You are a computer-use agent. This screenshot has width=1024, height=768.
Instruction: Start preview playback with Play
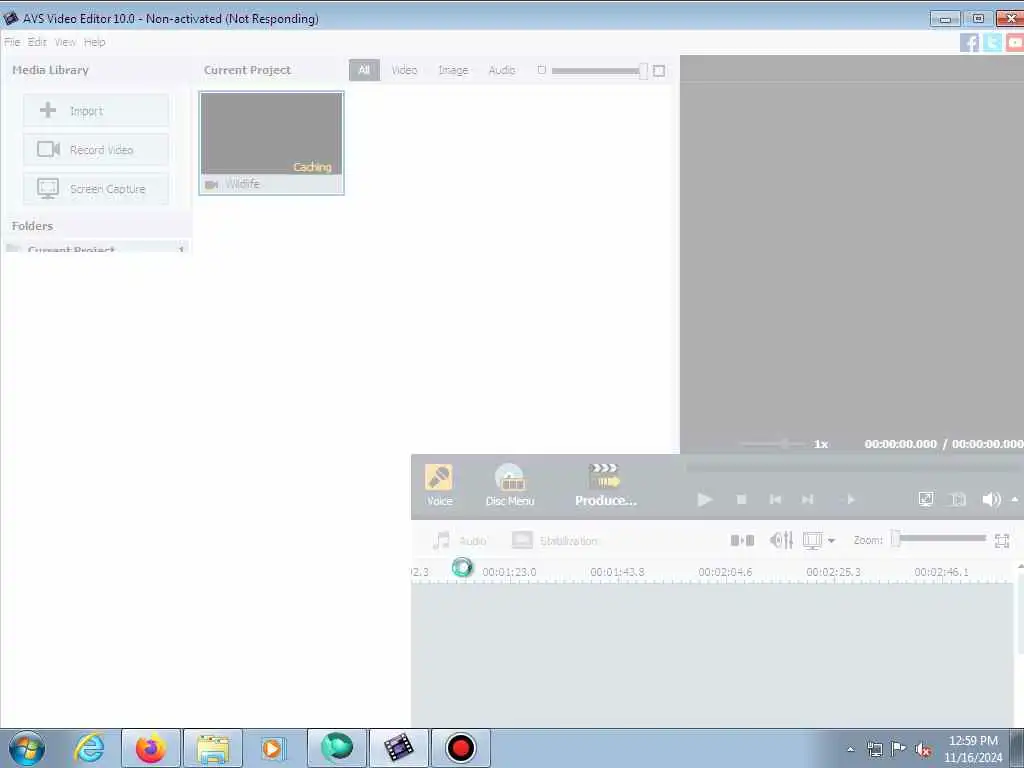click(704, 500)
